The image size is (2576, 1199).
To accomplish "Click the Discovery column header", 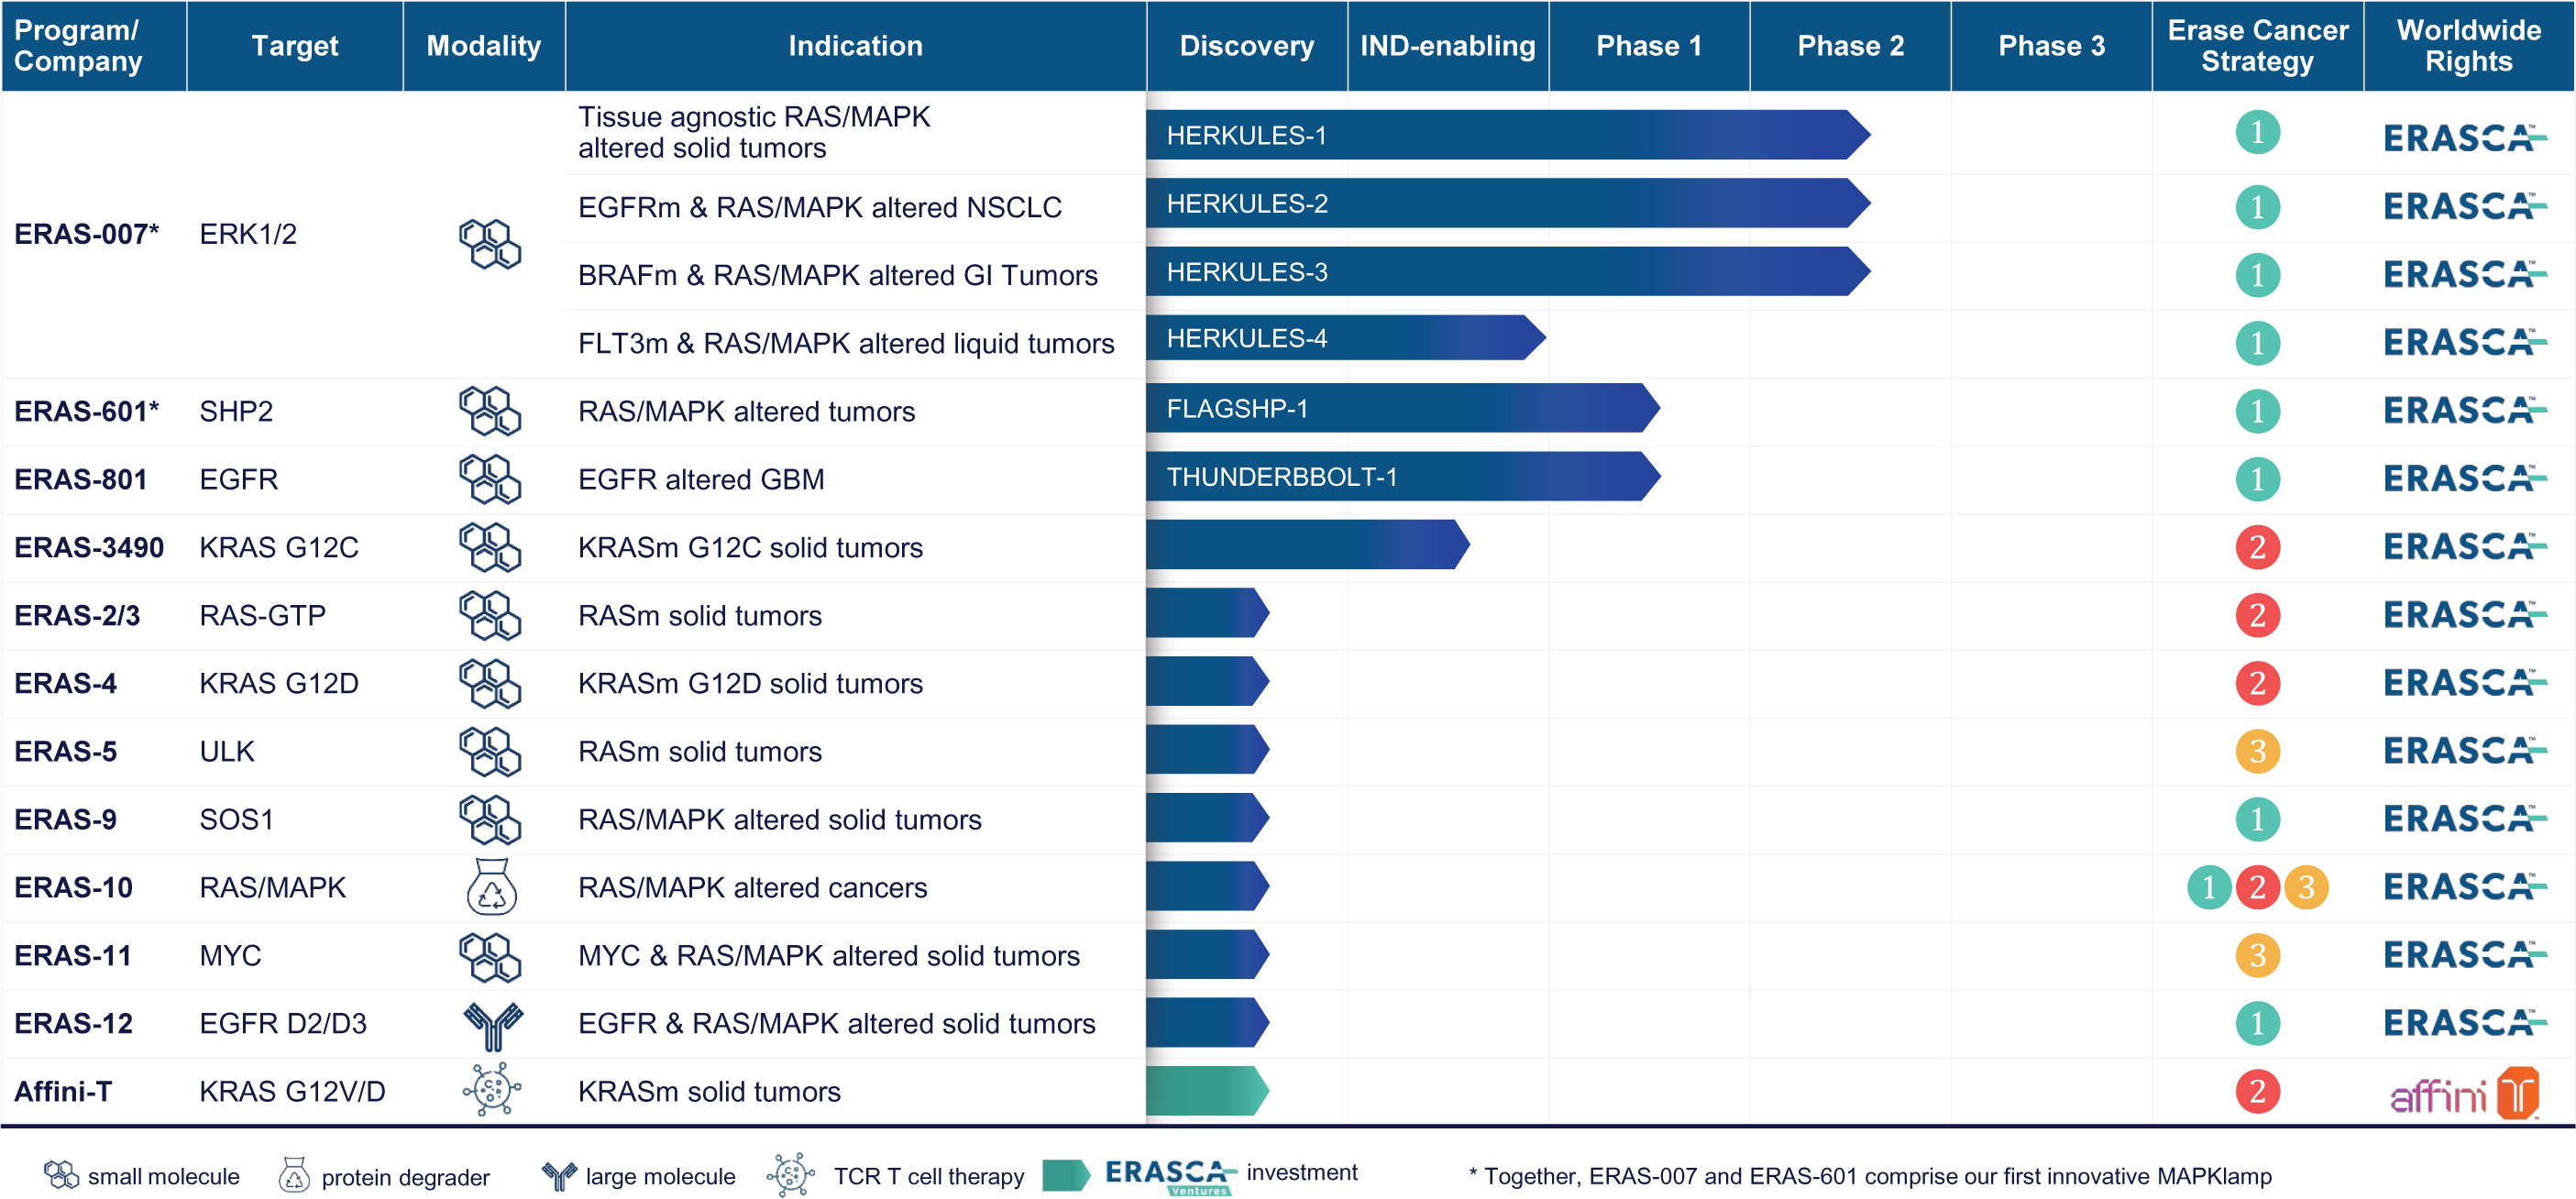I will pyautogui.click(x=1246, y=46).
